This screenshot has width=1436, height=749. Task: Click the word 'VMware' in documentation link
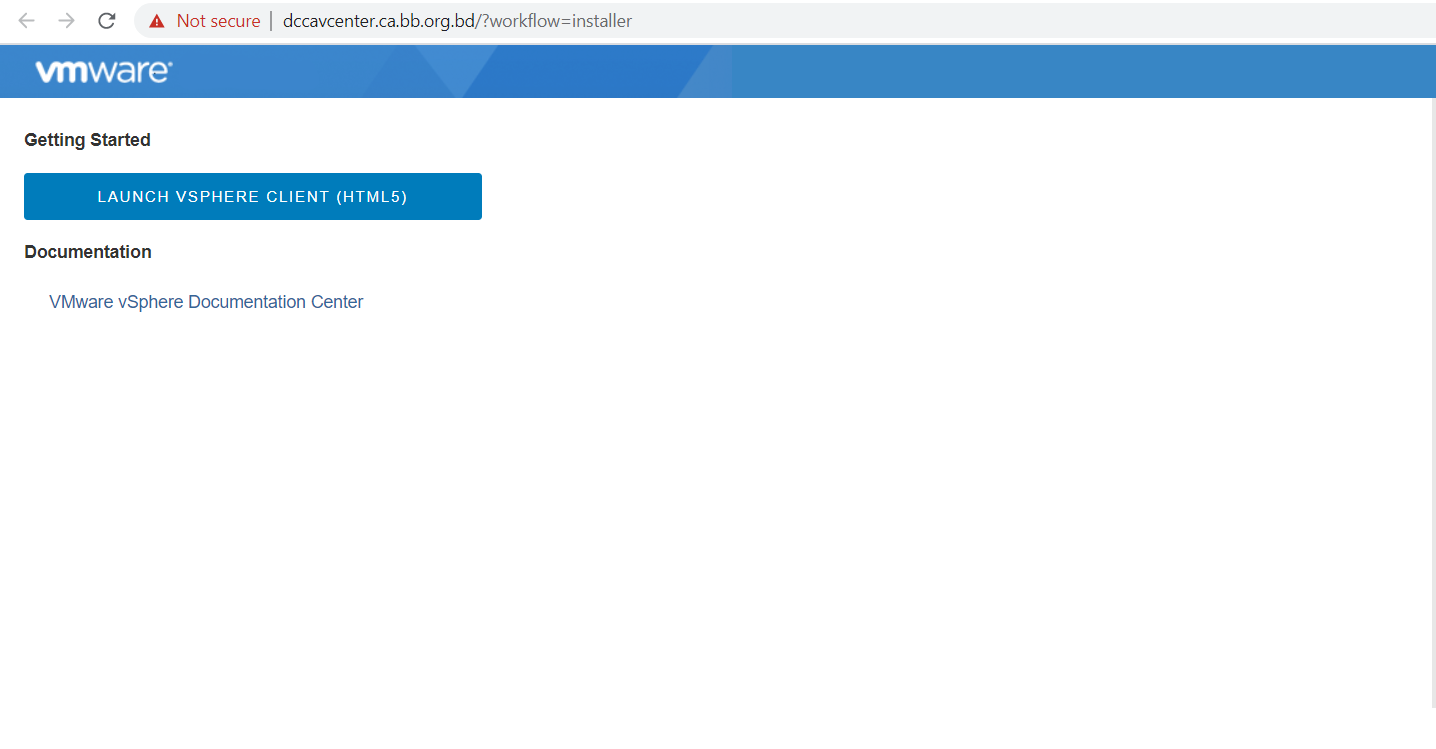tap(81, 302)
